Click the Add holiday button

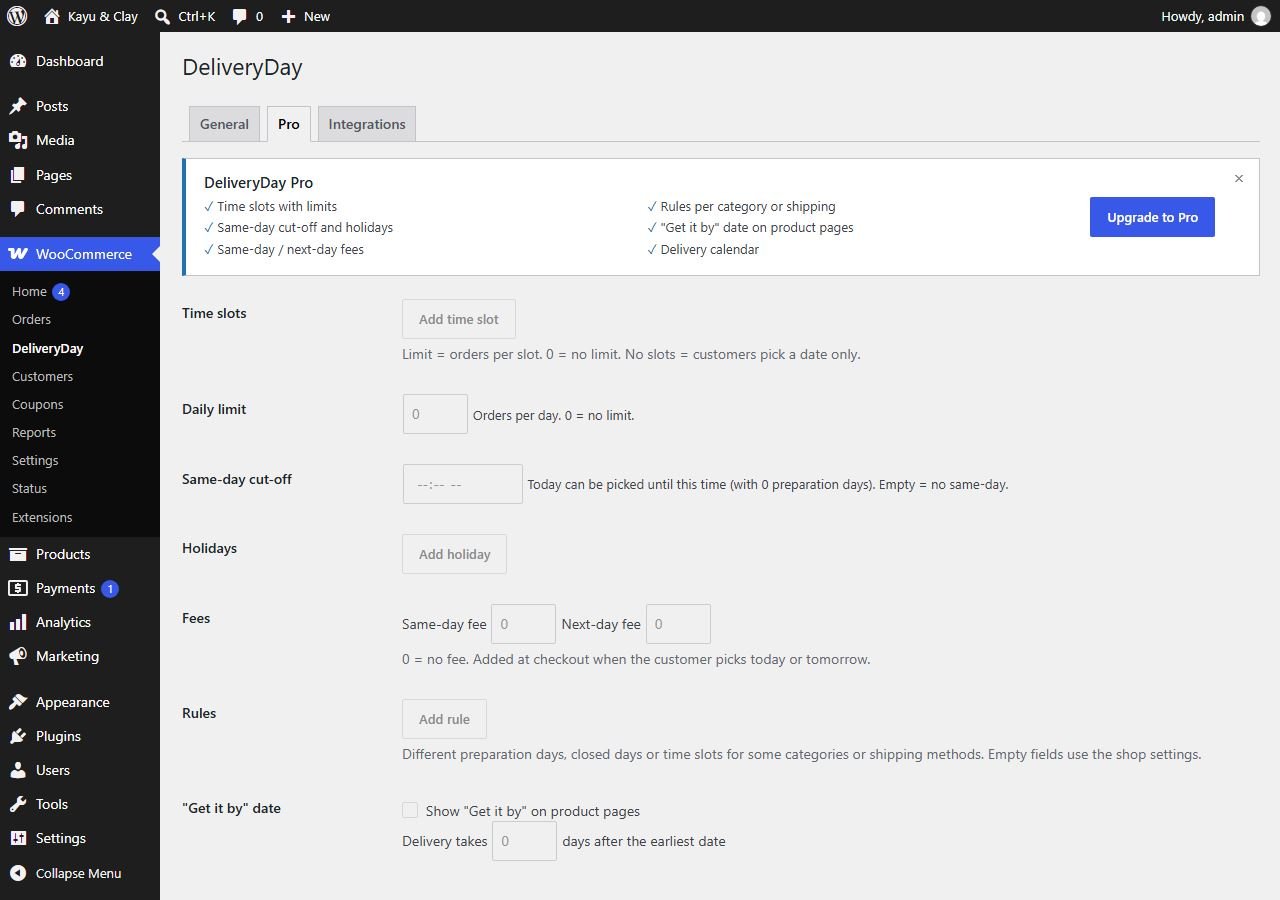click(455, 554)
